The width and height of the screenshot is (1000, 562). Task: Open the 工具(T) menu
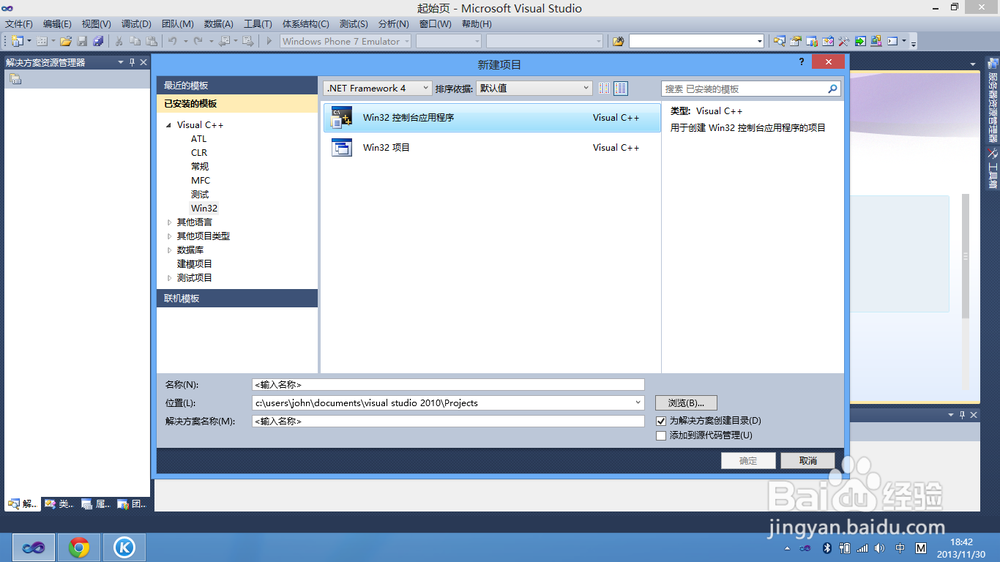pyautogui.click(x=257, y=24)
